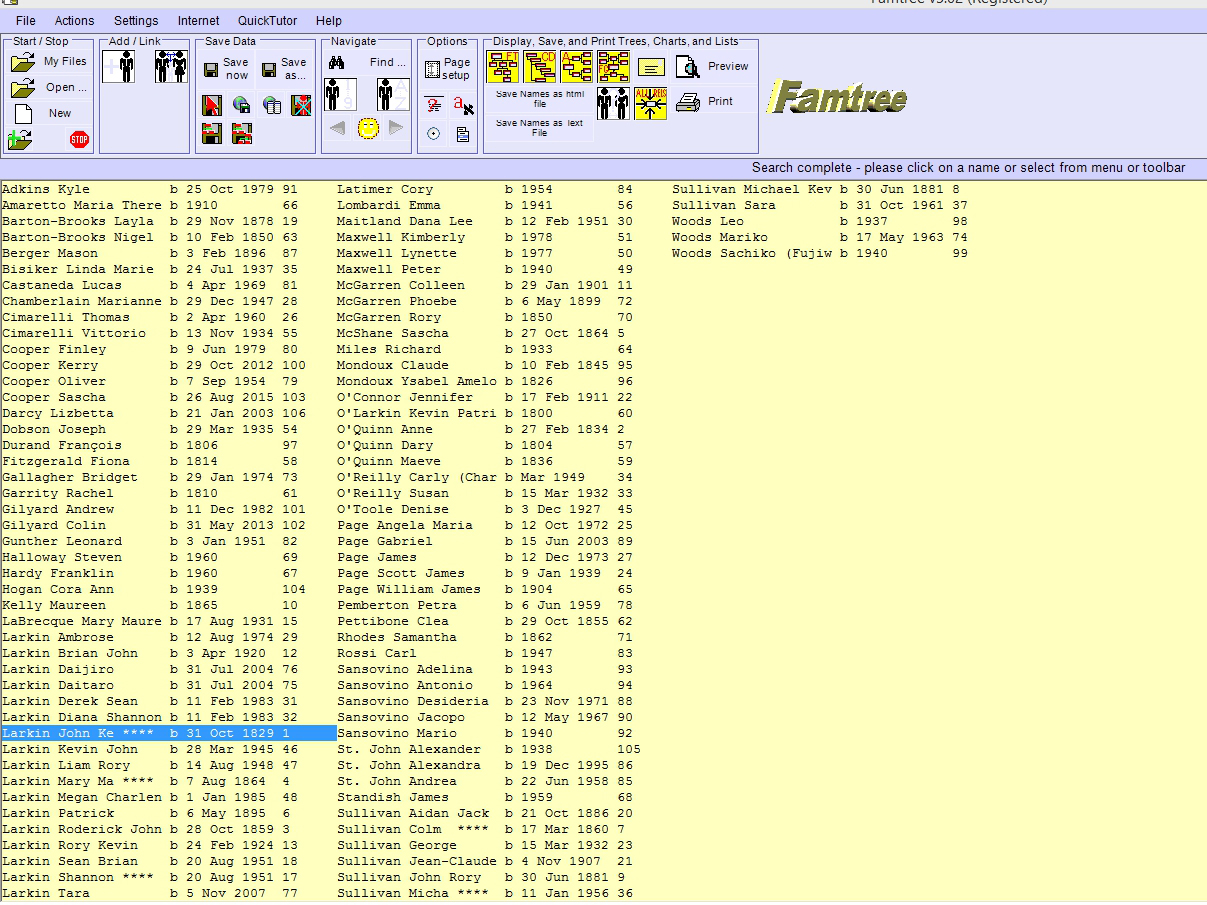Screen dimensions: 1207x905
Task: Select Durand François b 1806
Action: point(168,445)
